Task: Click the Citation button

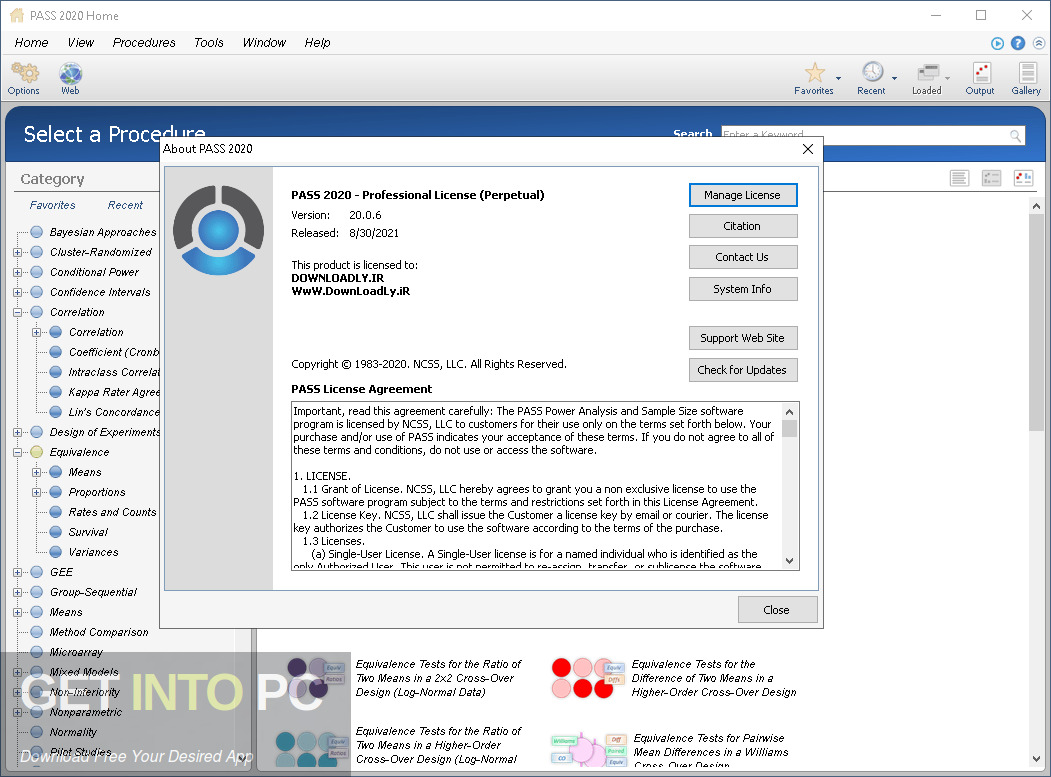Action: coord(743,227)
